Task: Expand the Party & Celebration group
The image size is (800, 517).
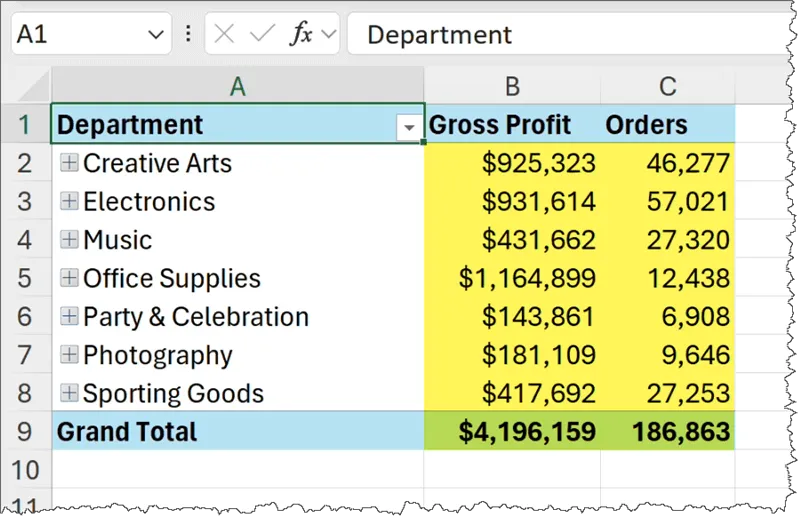Action: 69,316
